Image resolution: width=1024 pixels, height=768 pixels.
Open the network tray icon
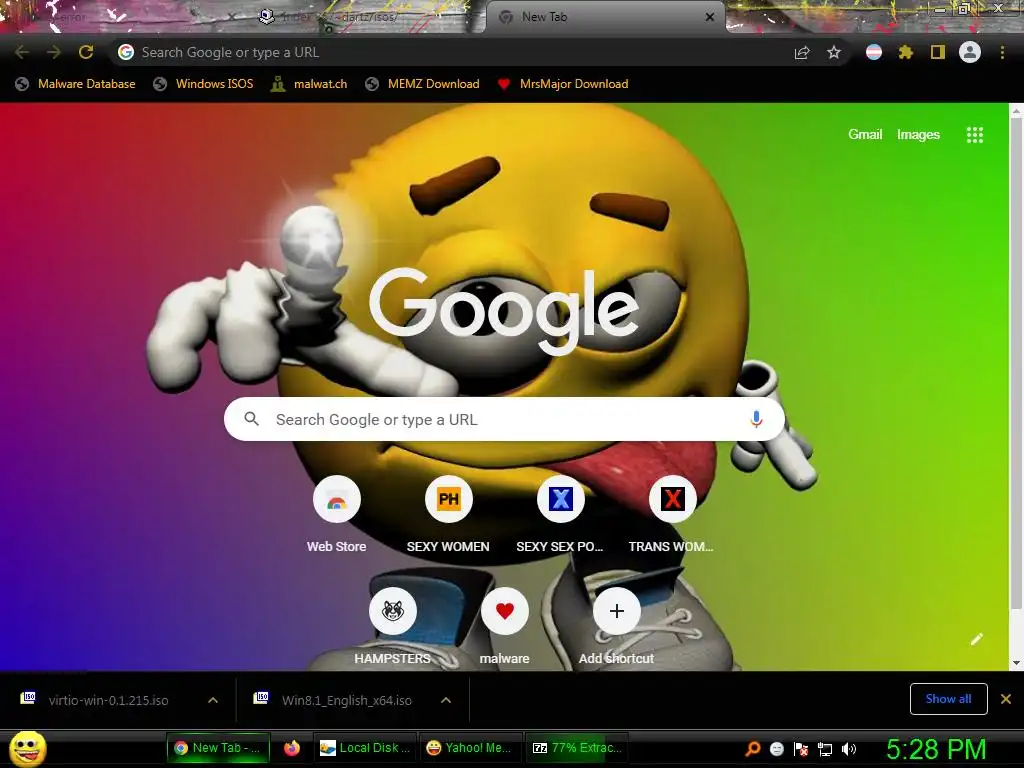(825, 749)
